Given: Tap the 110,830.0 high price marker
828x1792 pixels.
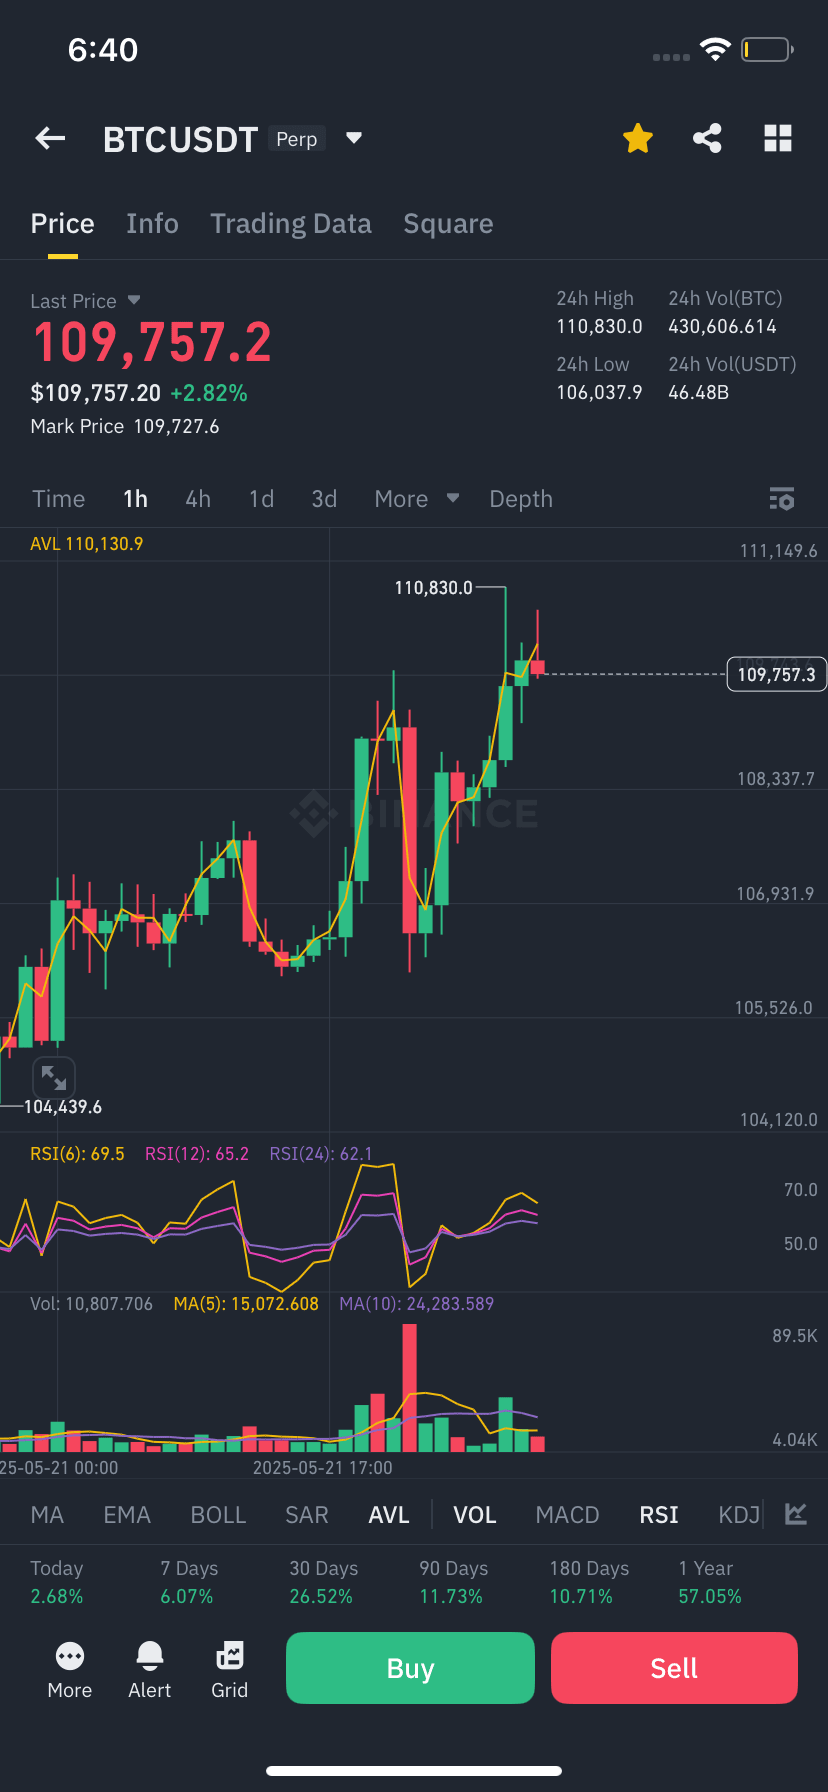Looking at the screenshot, I should [x=433, y=588].
